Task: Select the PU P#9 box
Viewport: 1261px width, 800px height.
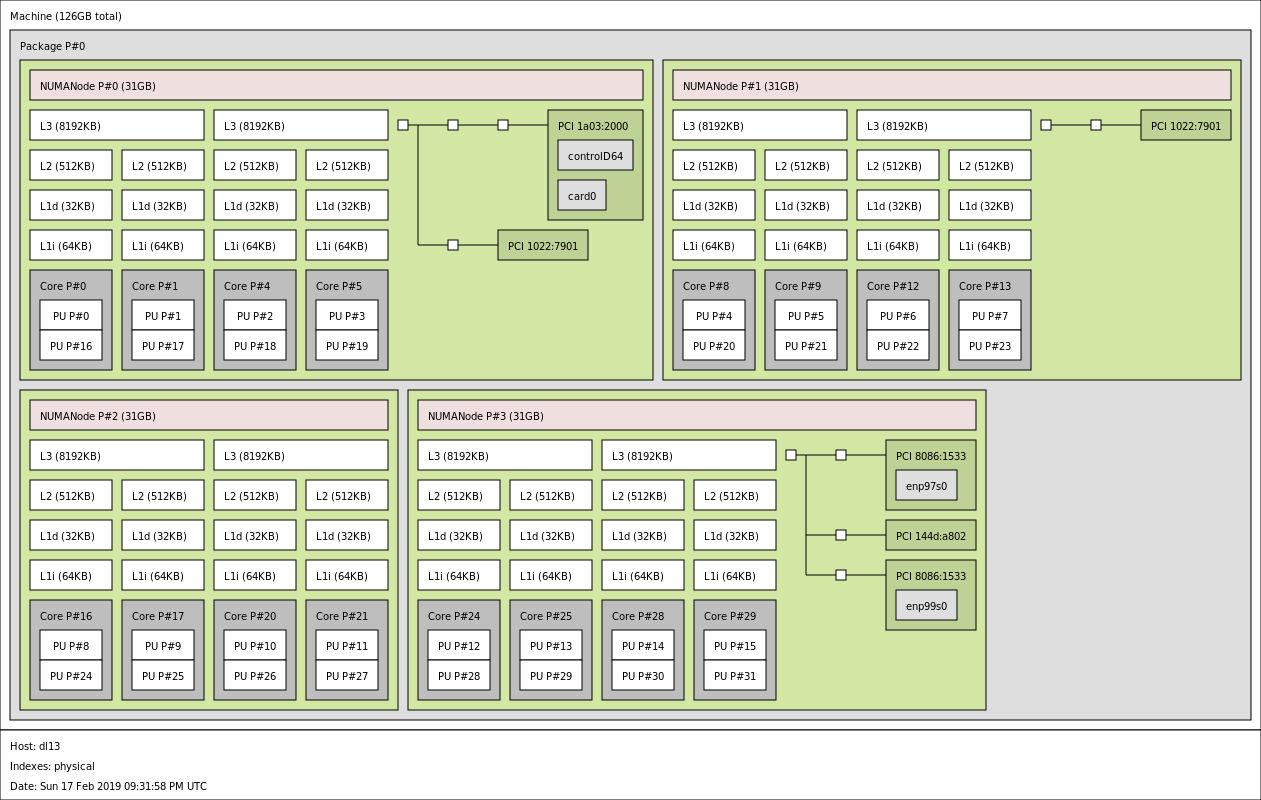Action: pos(163,645)
